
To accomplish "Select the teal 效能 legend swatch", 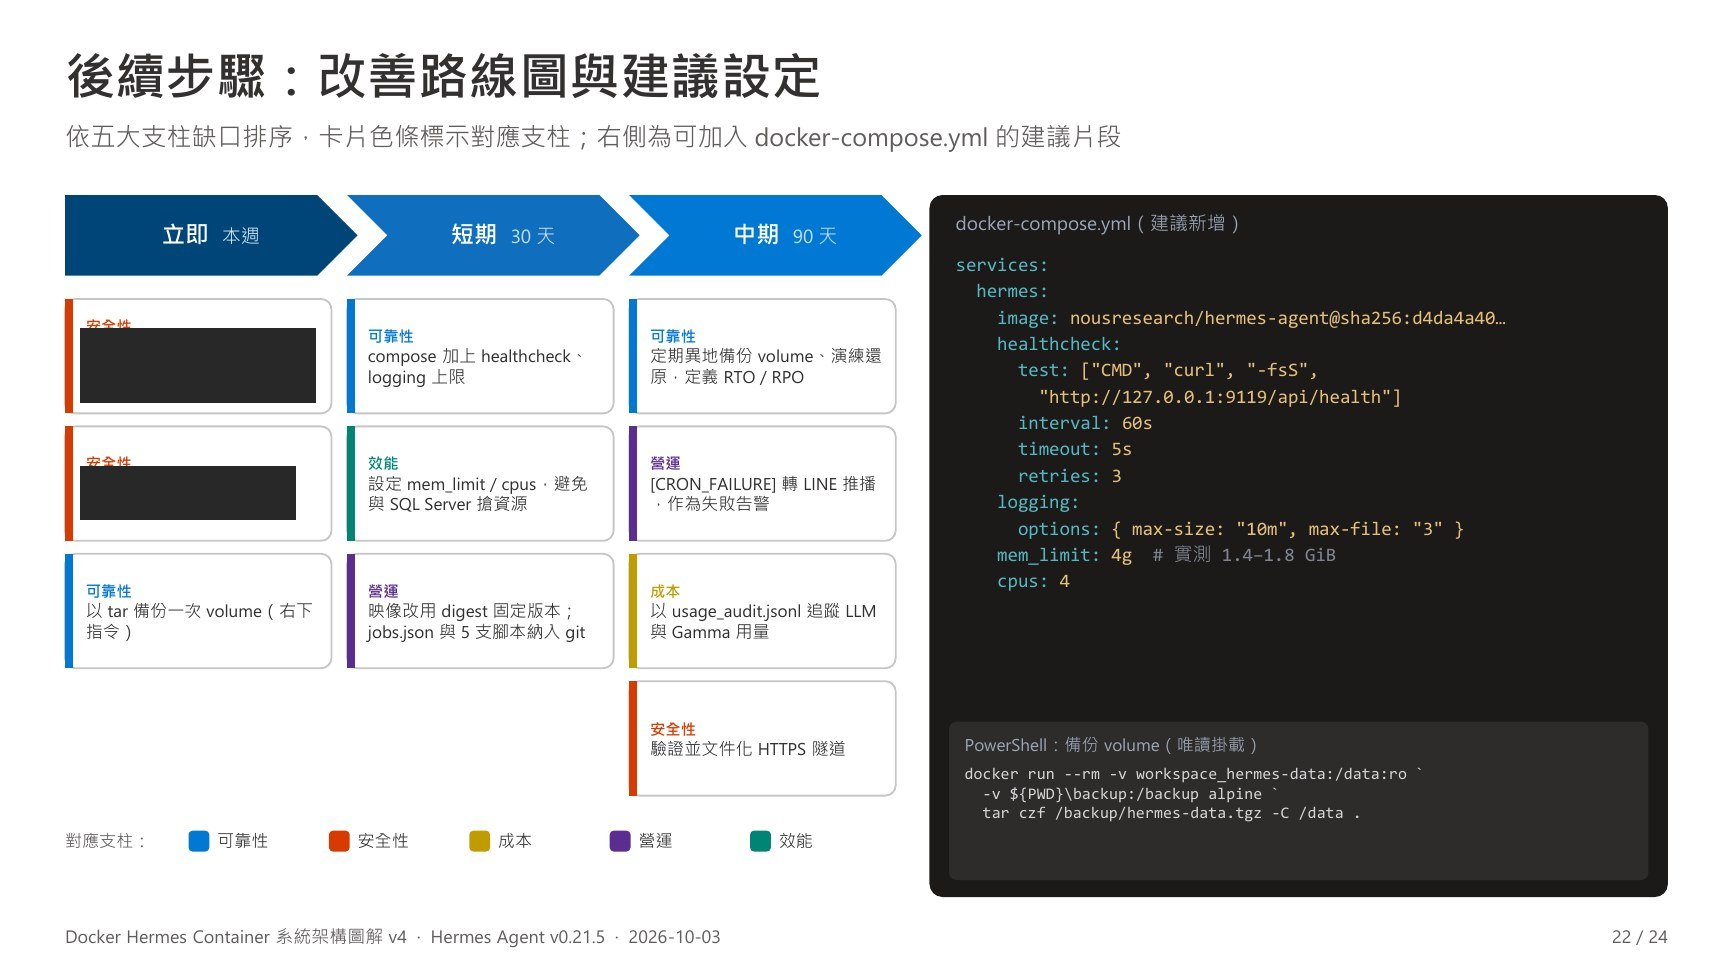I will 760,841.
